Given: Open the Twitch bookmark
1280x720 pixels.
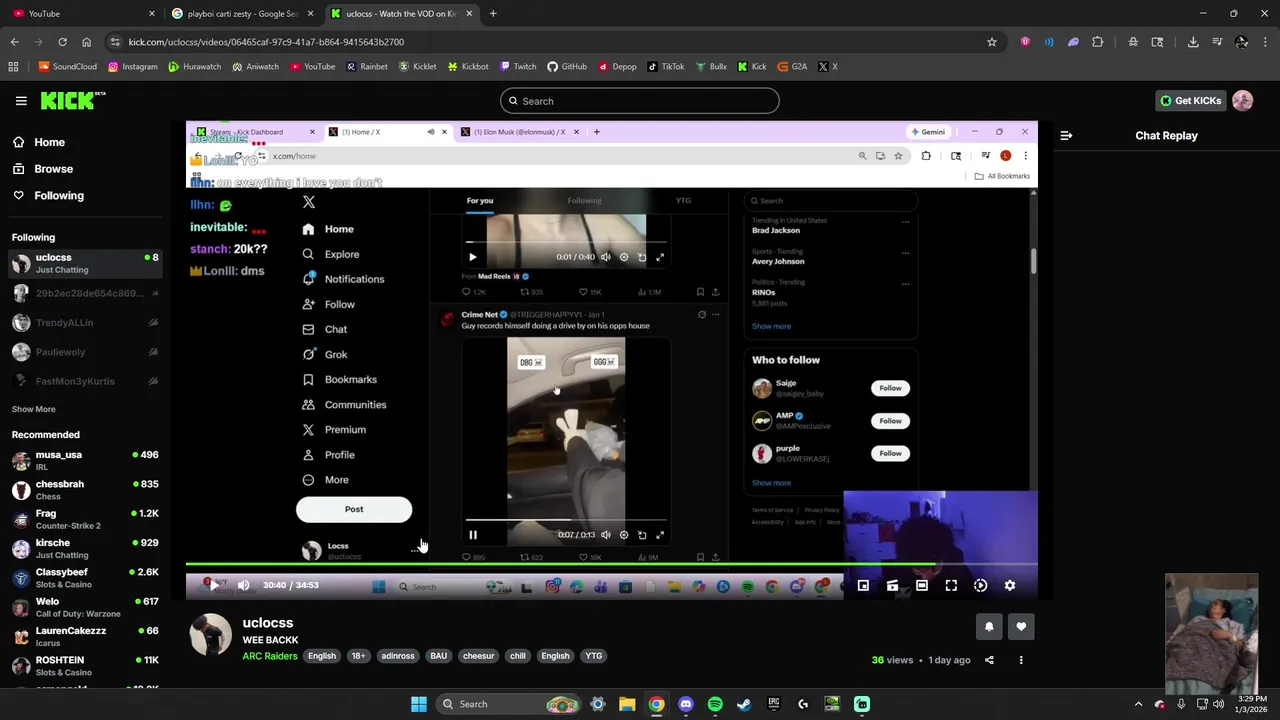Looking at the screenshot, I should click(x=518, y=67).
